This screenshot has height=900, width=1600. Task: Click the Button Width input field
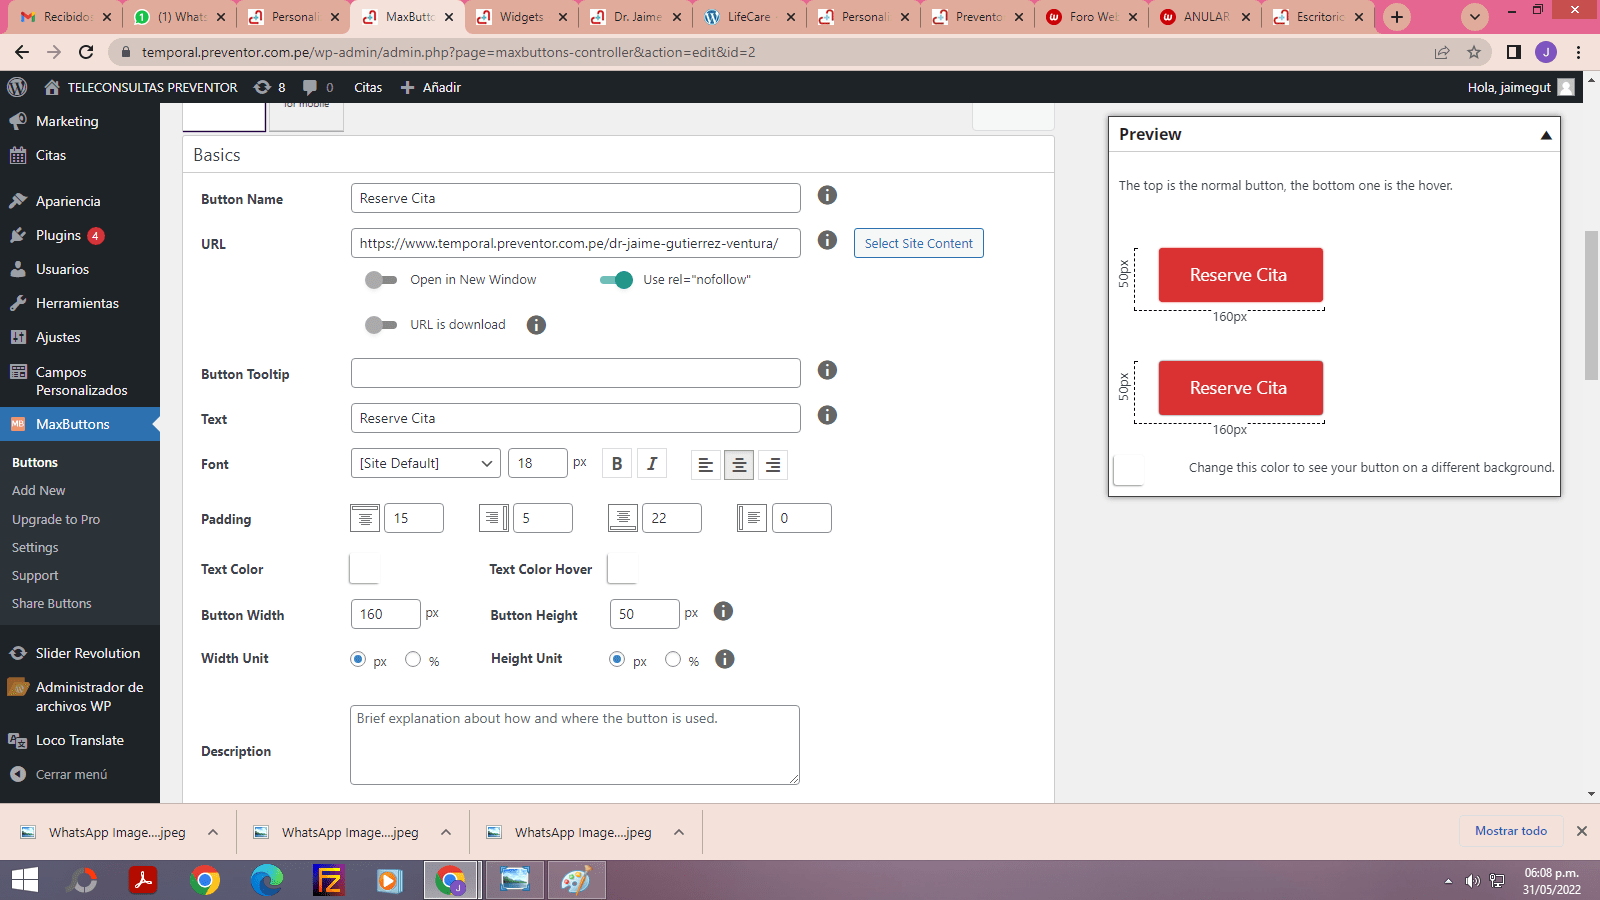coord(386,614)
